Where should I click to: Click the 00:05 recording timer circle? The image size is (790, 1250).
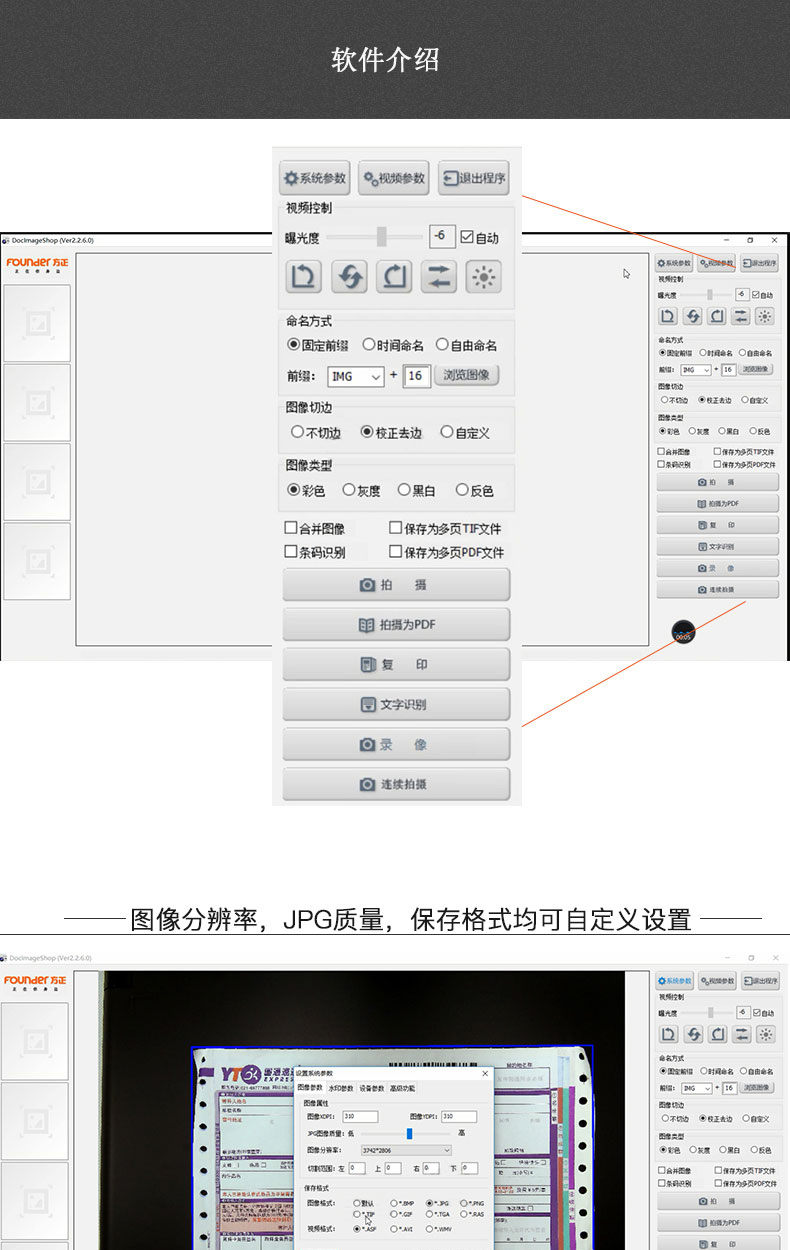[684, 633]
